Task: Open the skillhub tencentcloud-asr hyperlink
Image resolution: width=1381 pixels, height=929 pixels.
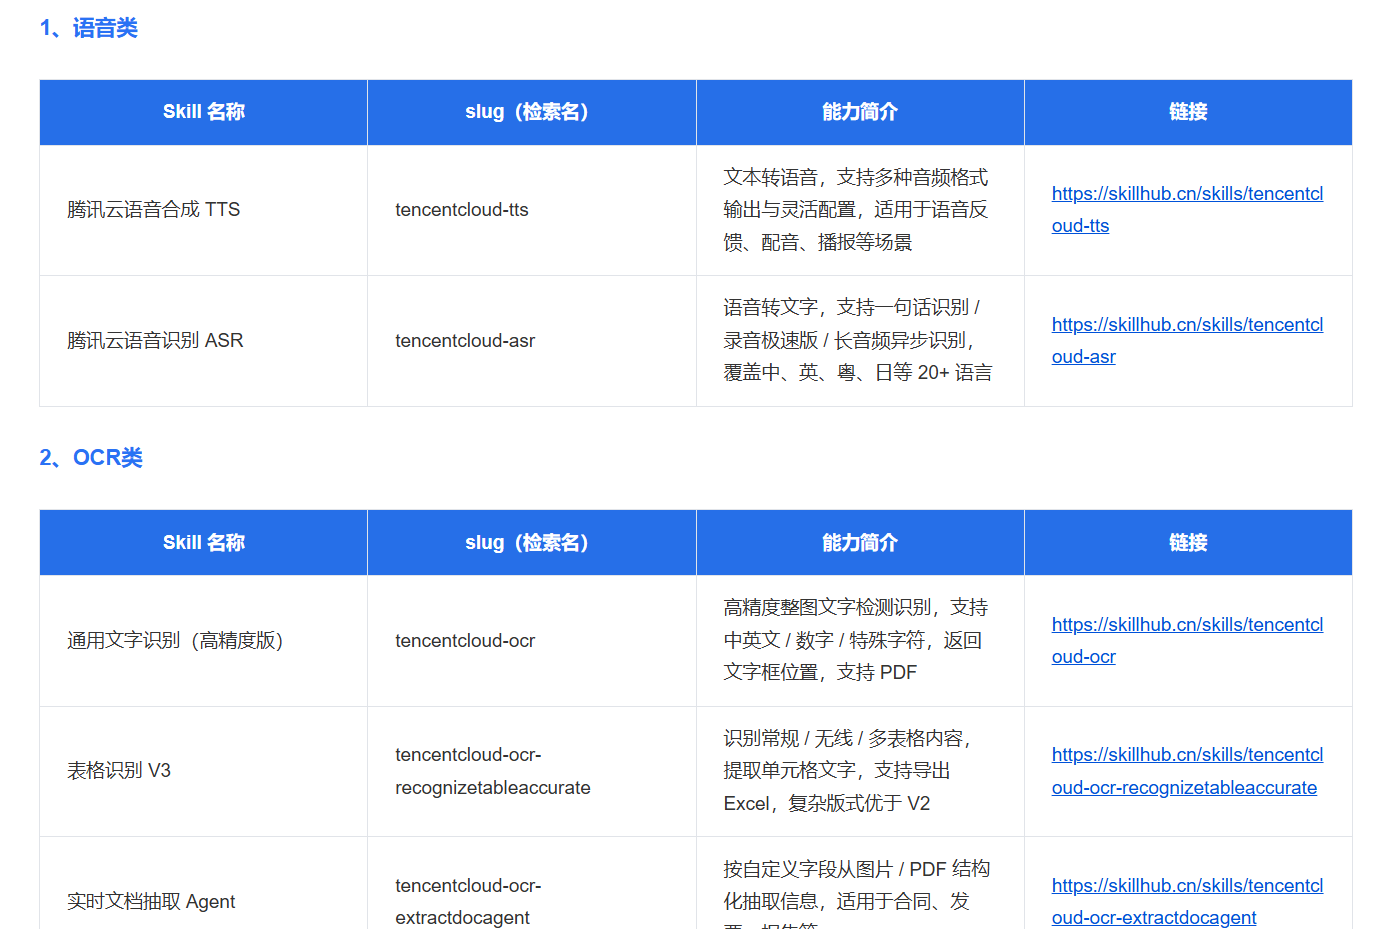Action: point(1187,341)
